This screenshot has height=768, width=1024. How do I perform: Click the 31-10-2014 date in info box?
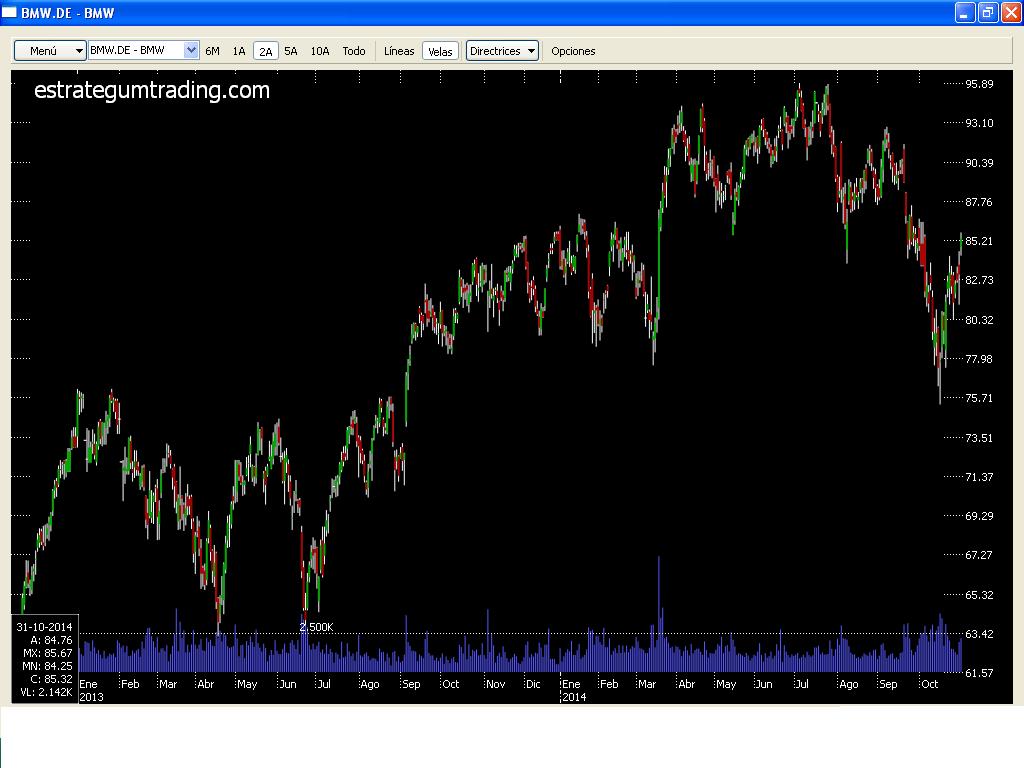(44, 626)
